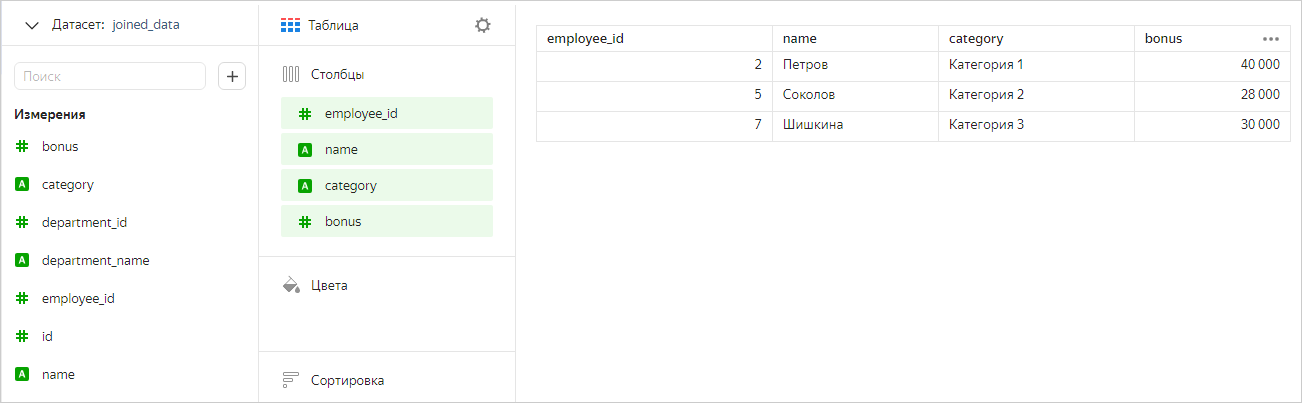Open the joined_data dataset link
The image size is (1302, 403).
click(146, 25)
